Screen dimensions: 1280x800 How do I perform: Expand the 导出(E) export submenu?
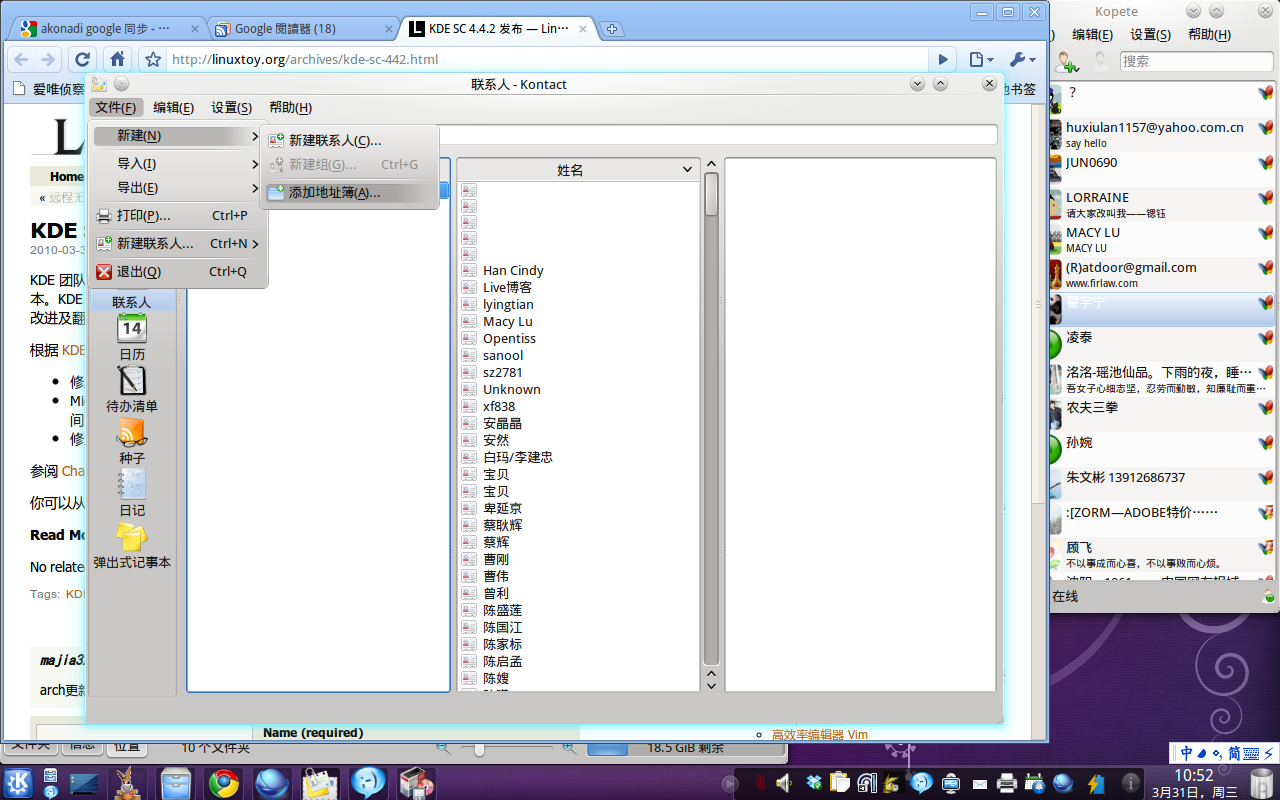(x=179, y=188)
